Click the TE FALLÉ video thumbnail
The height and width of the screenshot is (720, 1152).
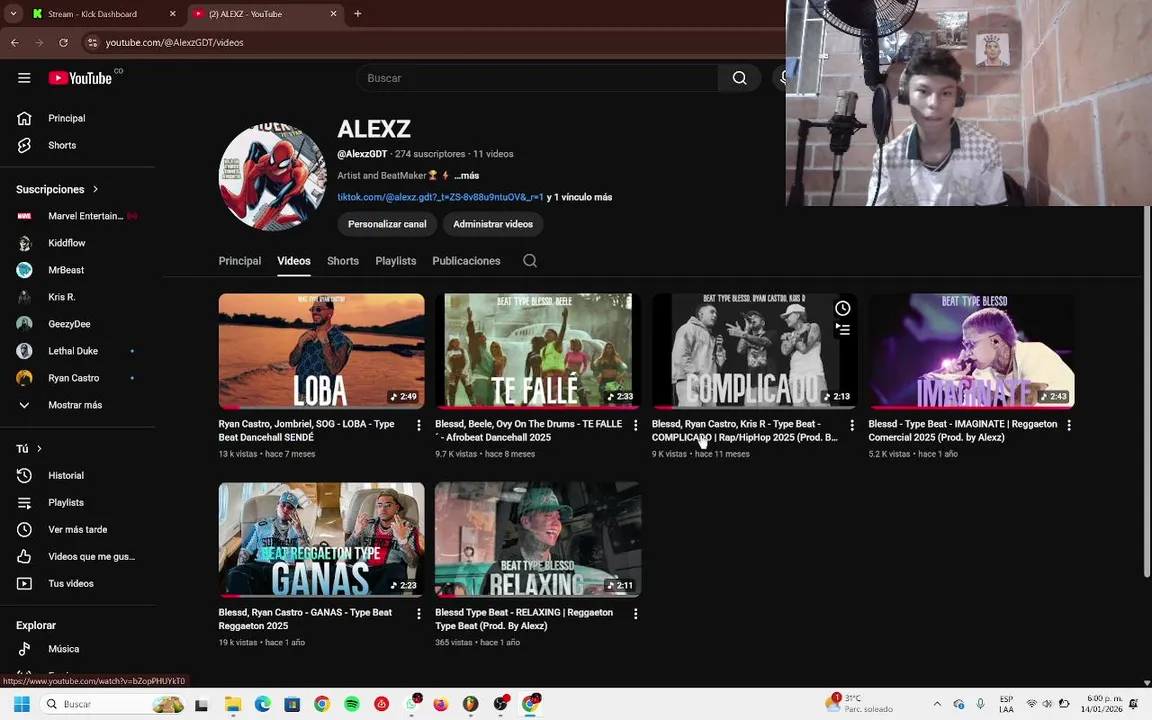538,351
